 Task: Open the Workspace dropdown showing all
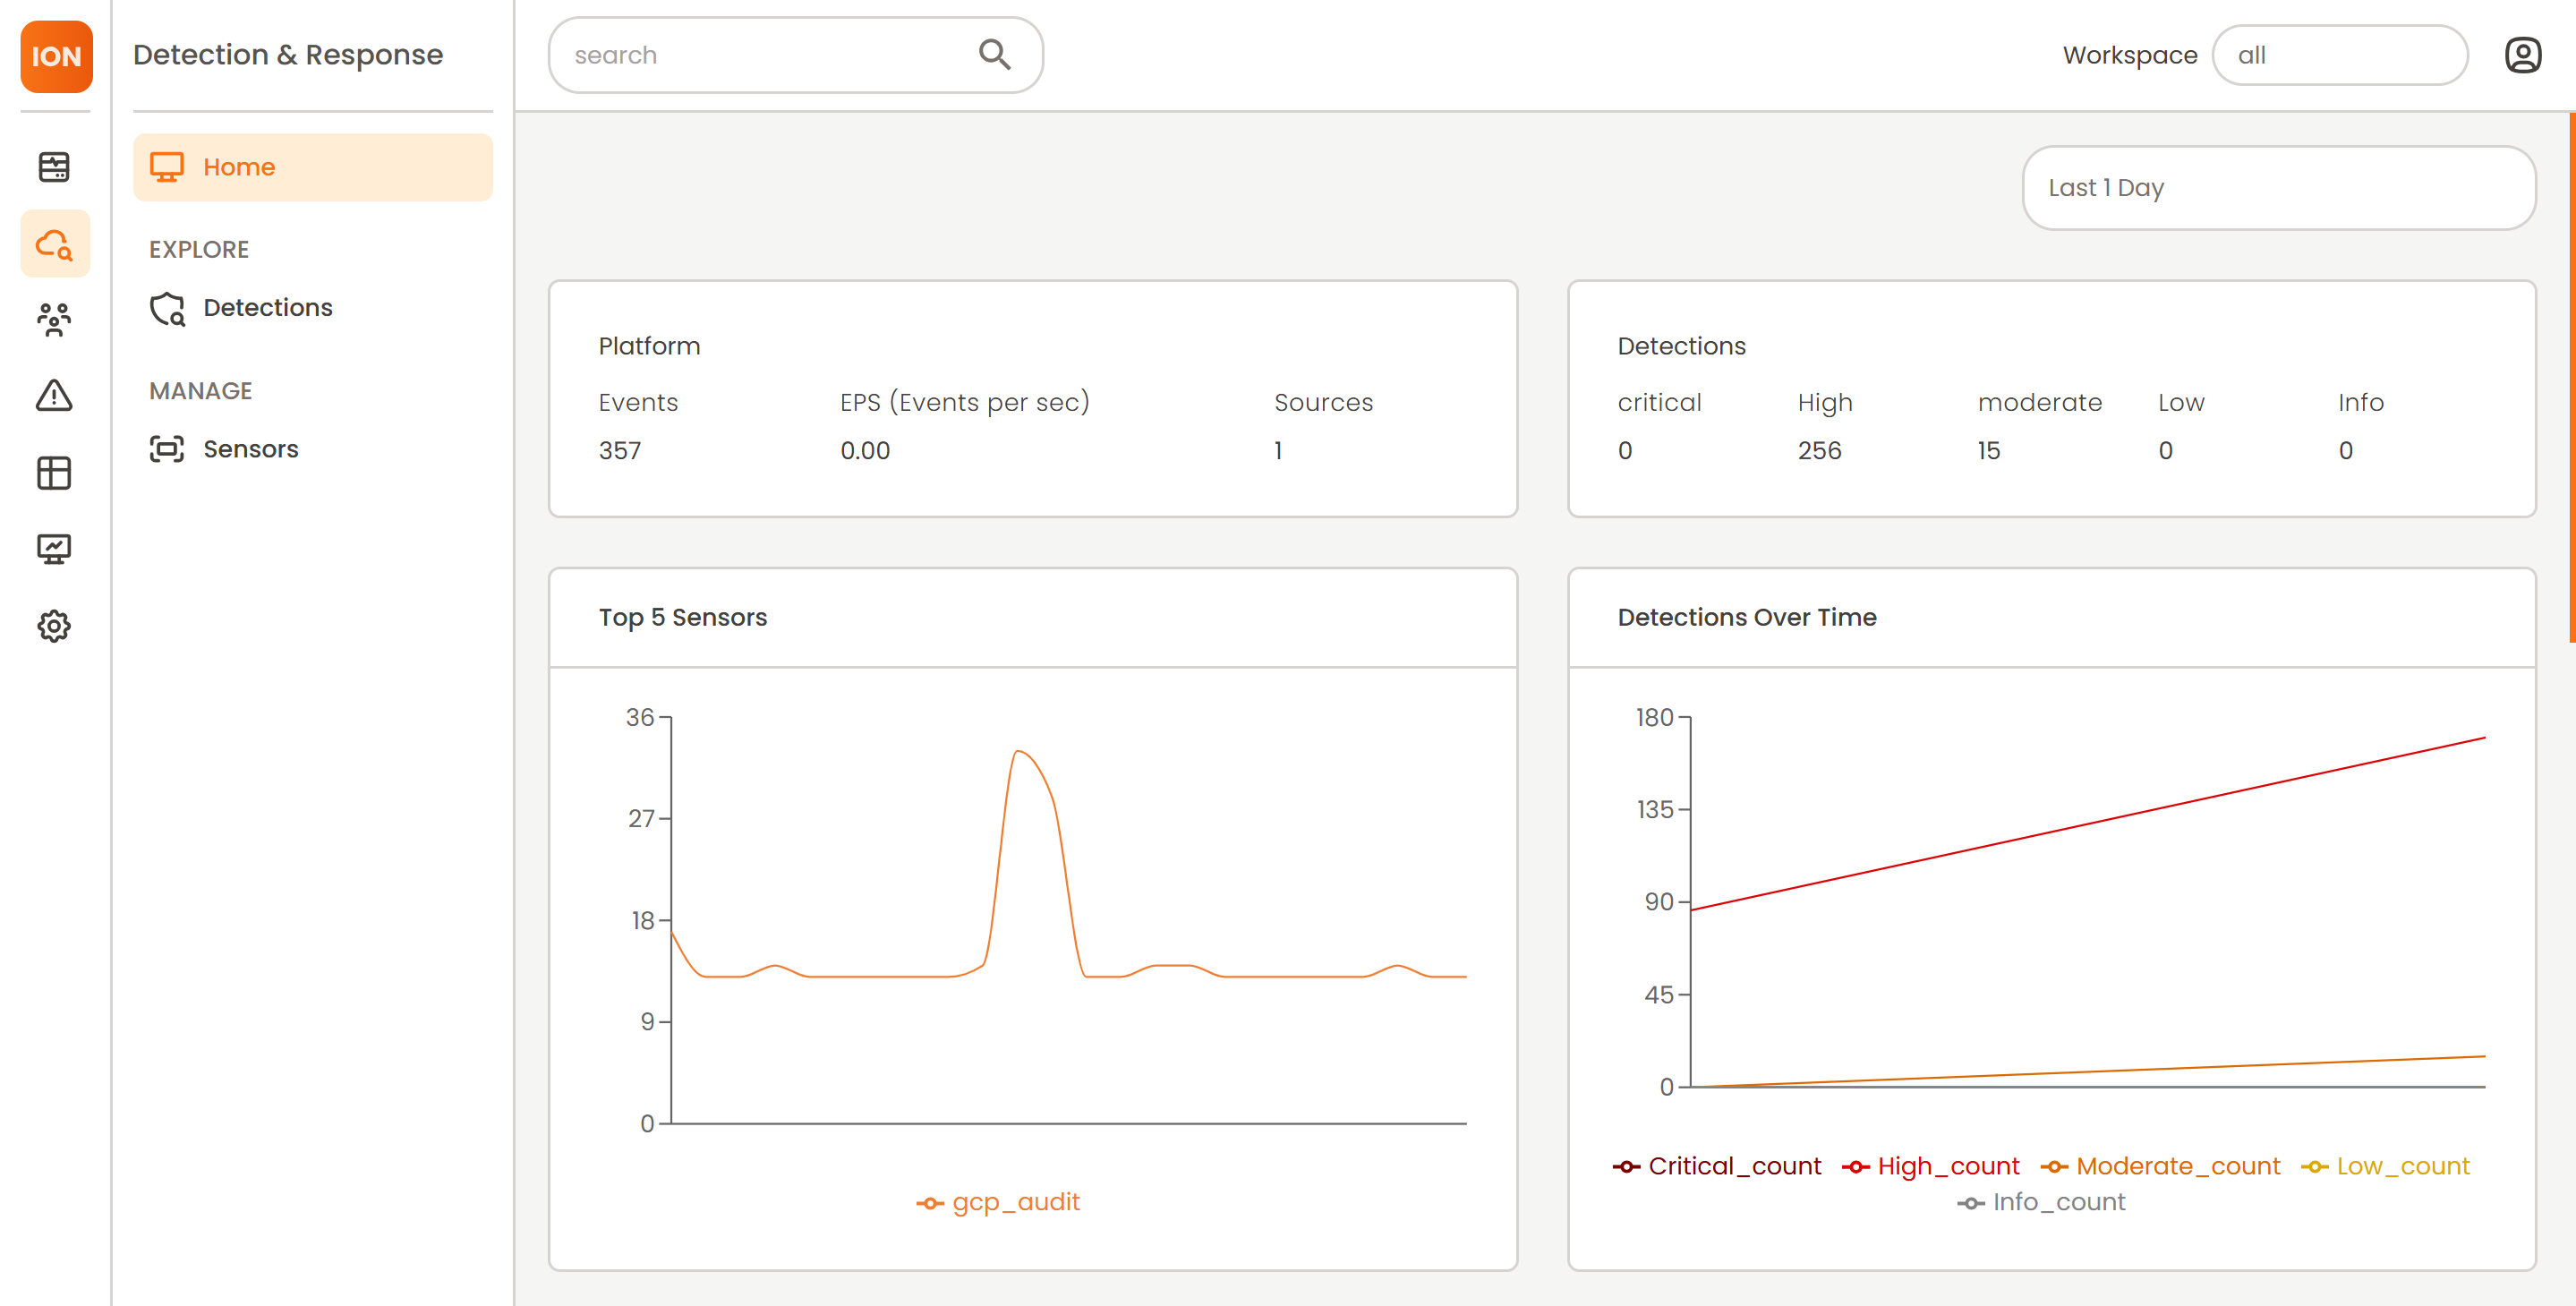(x=2339, y=55)
